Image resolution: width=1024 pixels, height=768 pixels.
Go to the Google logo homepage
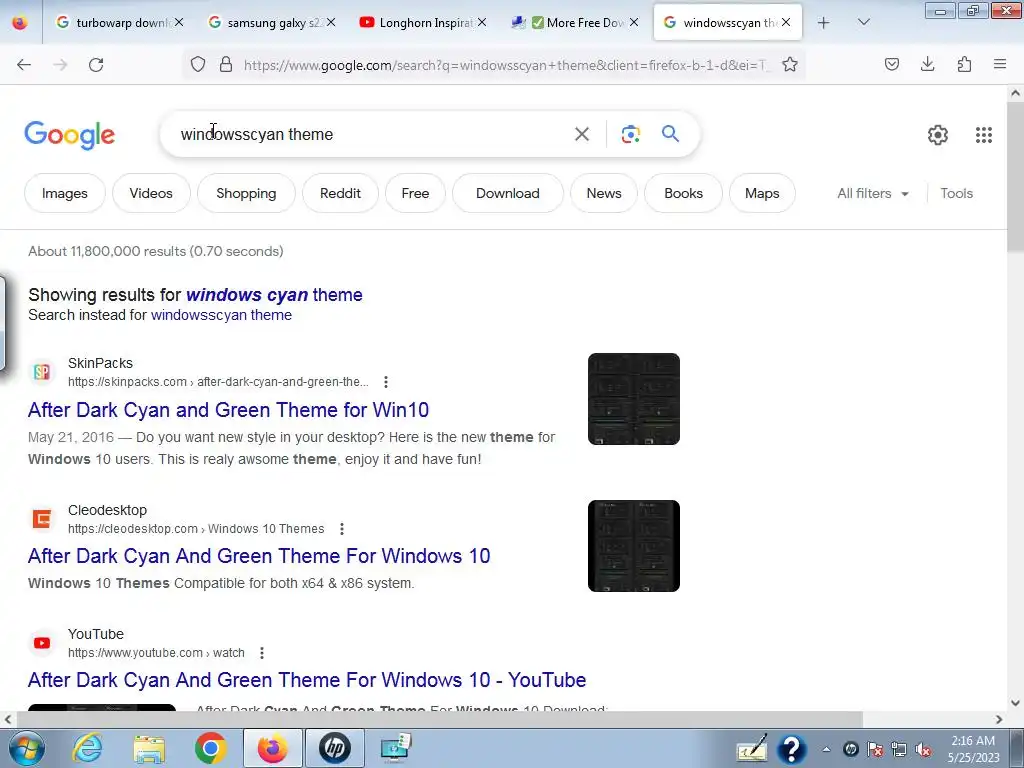point(69,135)
